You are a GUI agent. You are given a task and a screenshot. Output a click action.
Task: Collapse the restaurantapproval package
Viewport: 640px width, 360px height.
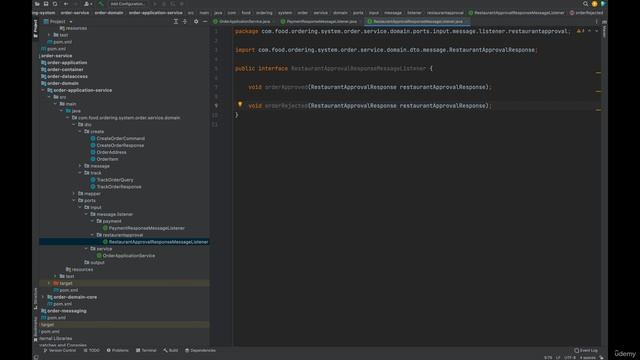tap(92, 235)
